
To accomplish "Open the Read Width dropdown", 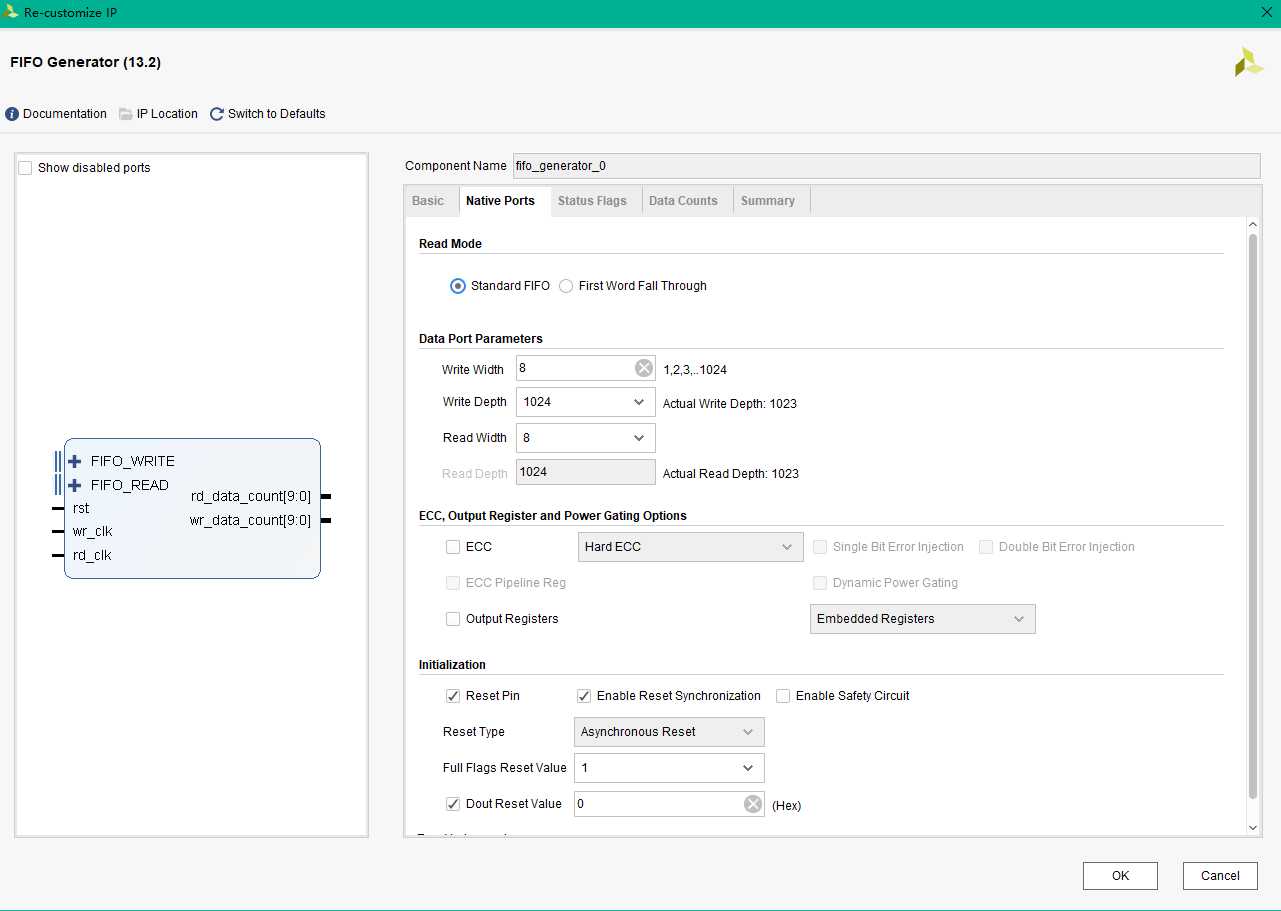I will pos(586,438).
